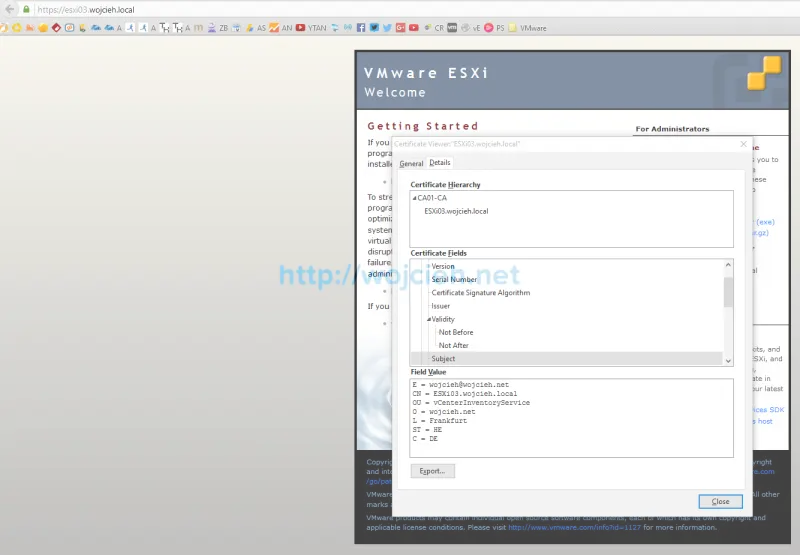Open the AS bookmark
Screen dimensions: 800x555
coord(256,28)
